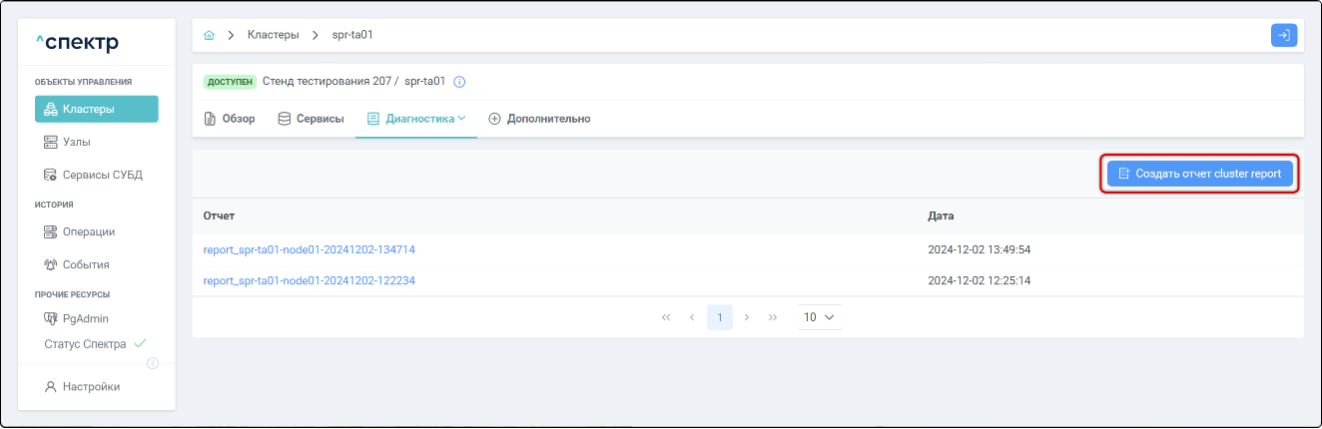Expand the Диагностика tab dropdown

(x=416, y=119)
